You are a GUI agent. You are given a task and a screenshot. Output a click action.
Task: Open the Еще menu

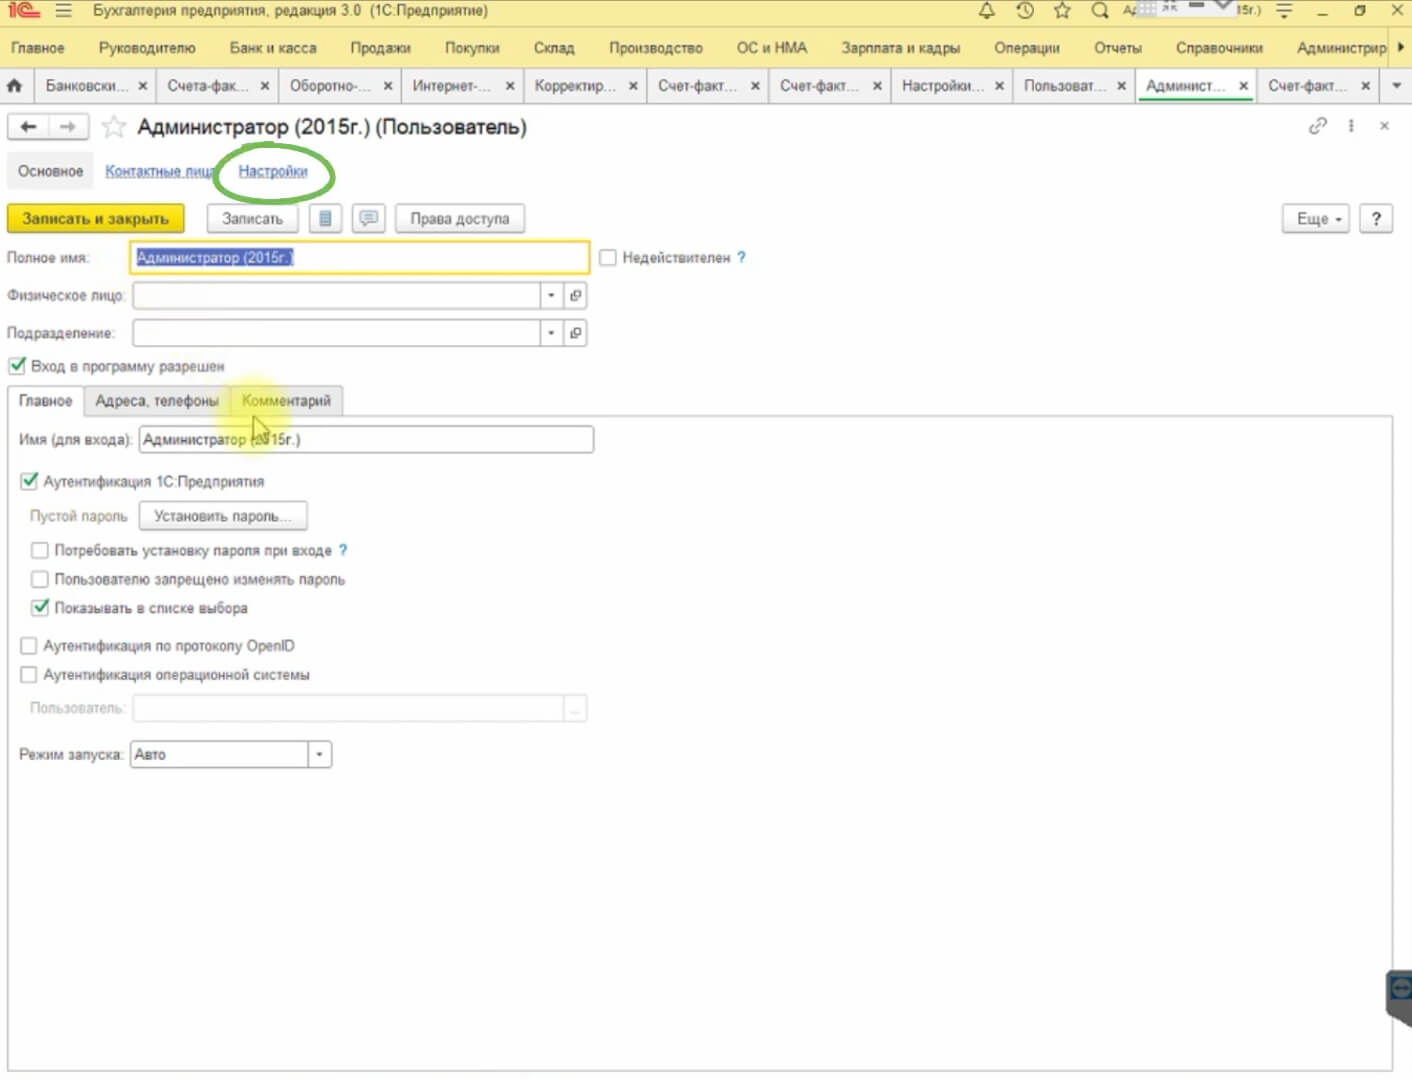[x=1316, y=219]
